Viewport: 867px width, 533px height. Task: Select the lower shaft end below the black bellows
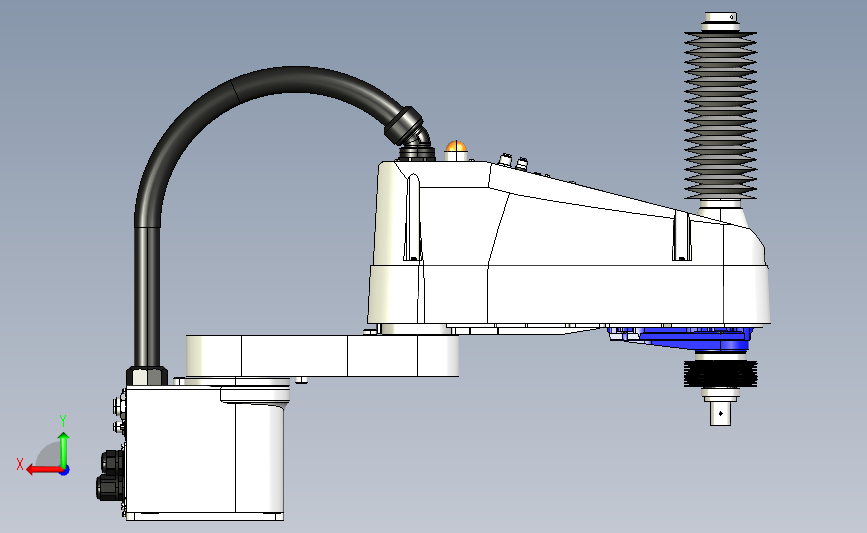click(720, 412)
